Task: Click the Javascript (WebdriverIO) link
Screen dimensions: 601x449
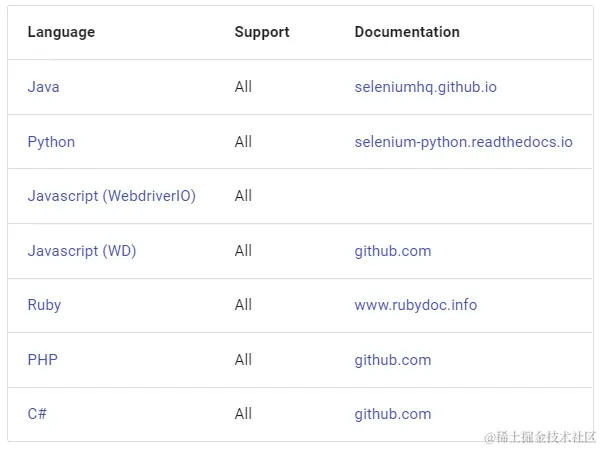Action: pos(111,196)
